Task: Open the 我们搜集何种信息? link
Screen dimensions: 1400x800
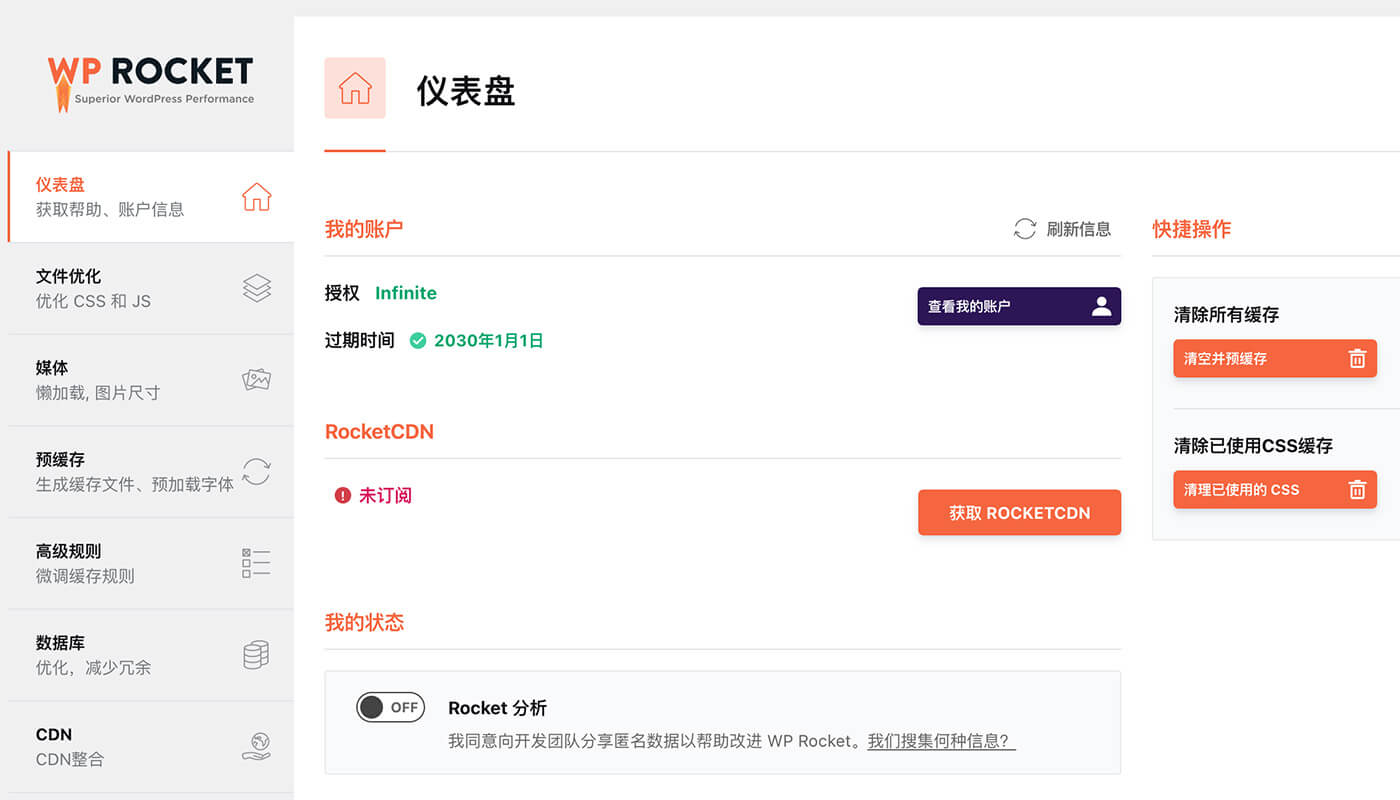Action: [x=941, y=741]
